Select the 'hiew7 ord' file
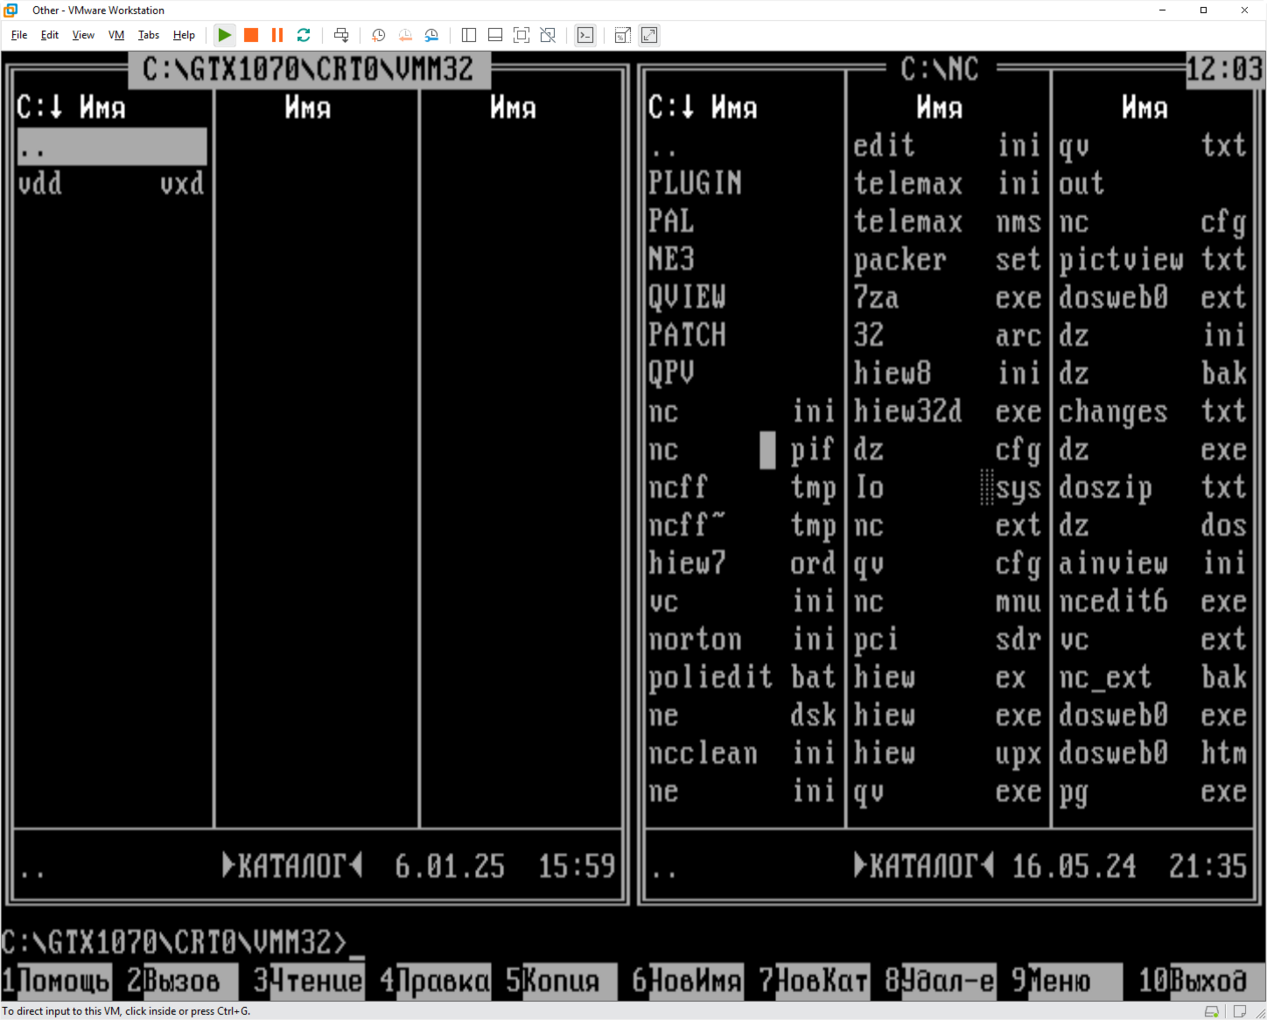1267x1020 pixels. (742, 564)
